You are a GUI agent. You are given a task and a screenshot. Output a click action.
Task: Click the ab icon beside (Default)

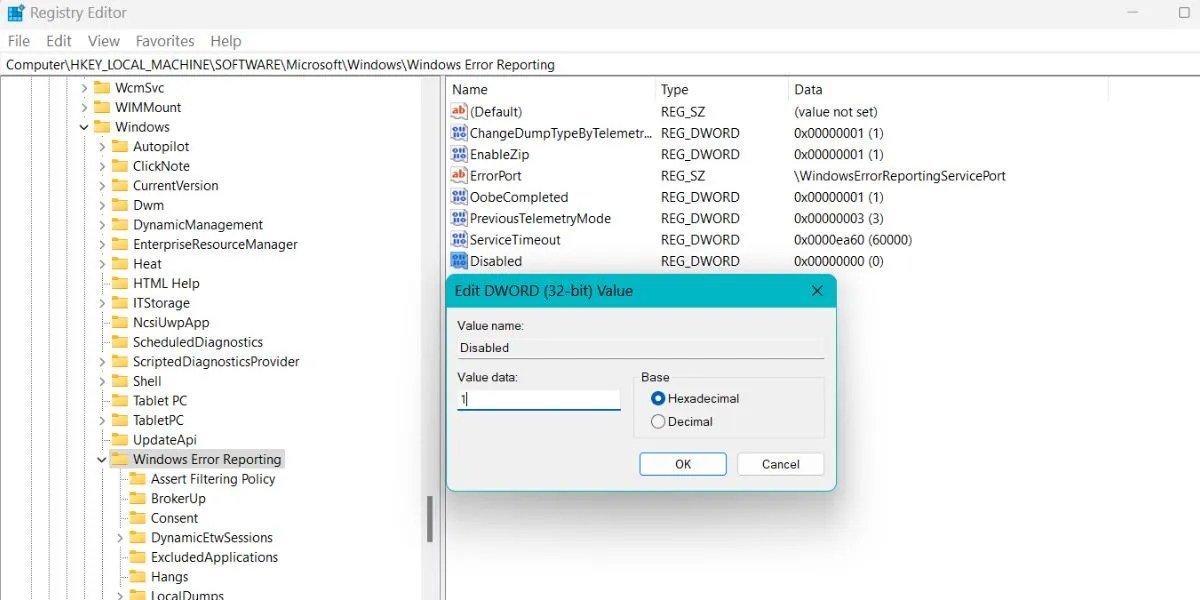click(x=457, y=111)
